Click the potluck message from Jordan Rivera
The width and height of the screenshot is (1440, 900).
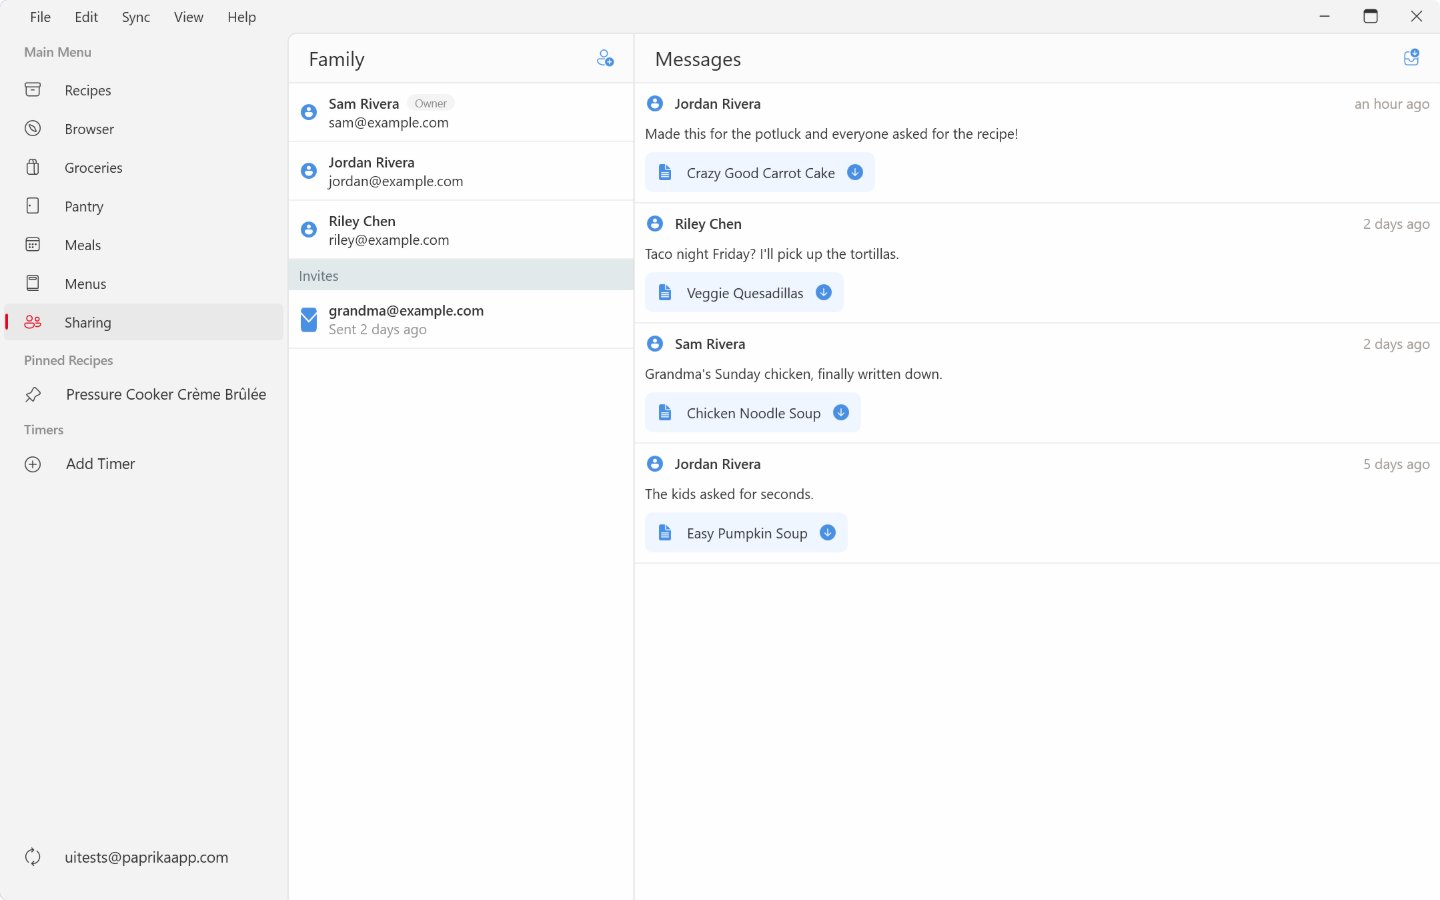(x=831, y=134)
